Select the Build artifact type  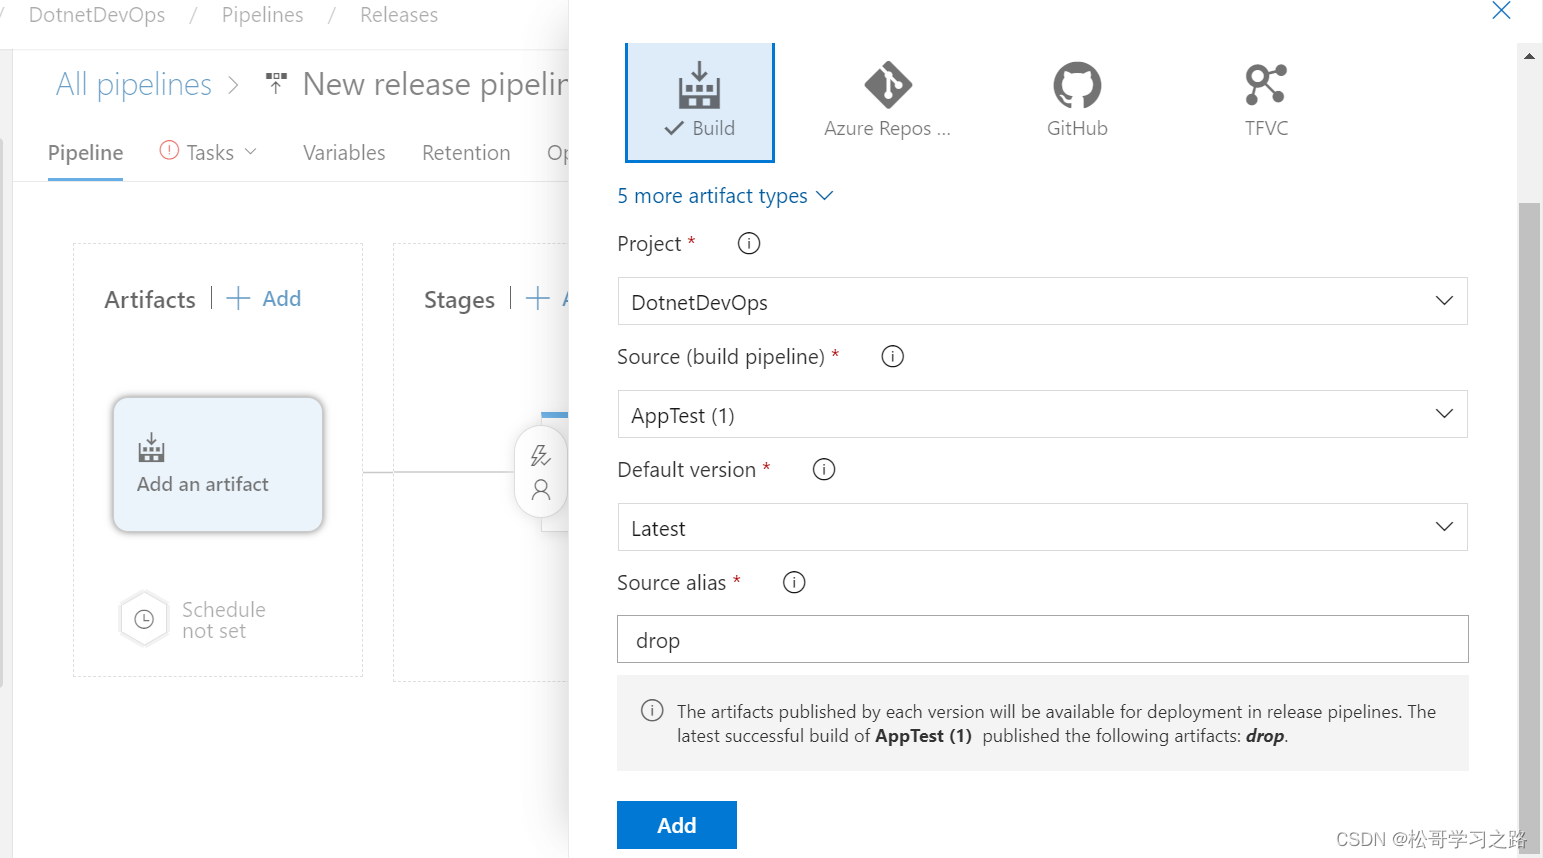pyautogui.click(x=699, y=102)
